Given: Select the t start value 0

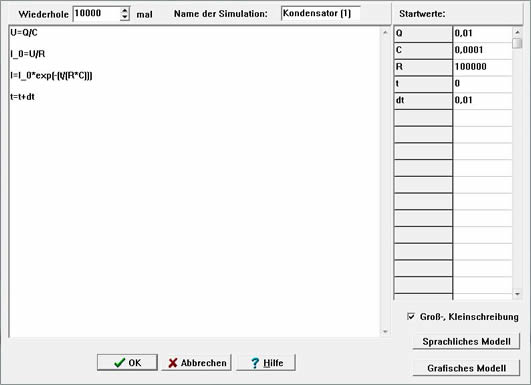Looking at the screenshot, I should [x=483, y=84].
